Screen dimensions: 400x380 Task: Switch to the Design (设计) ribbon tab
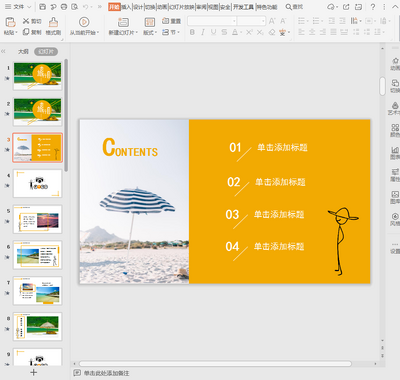pyautogui.click(x=138, y=7)
